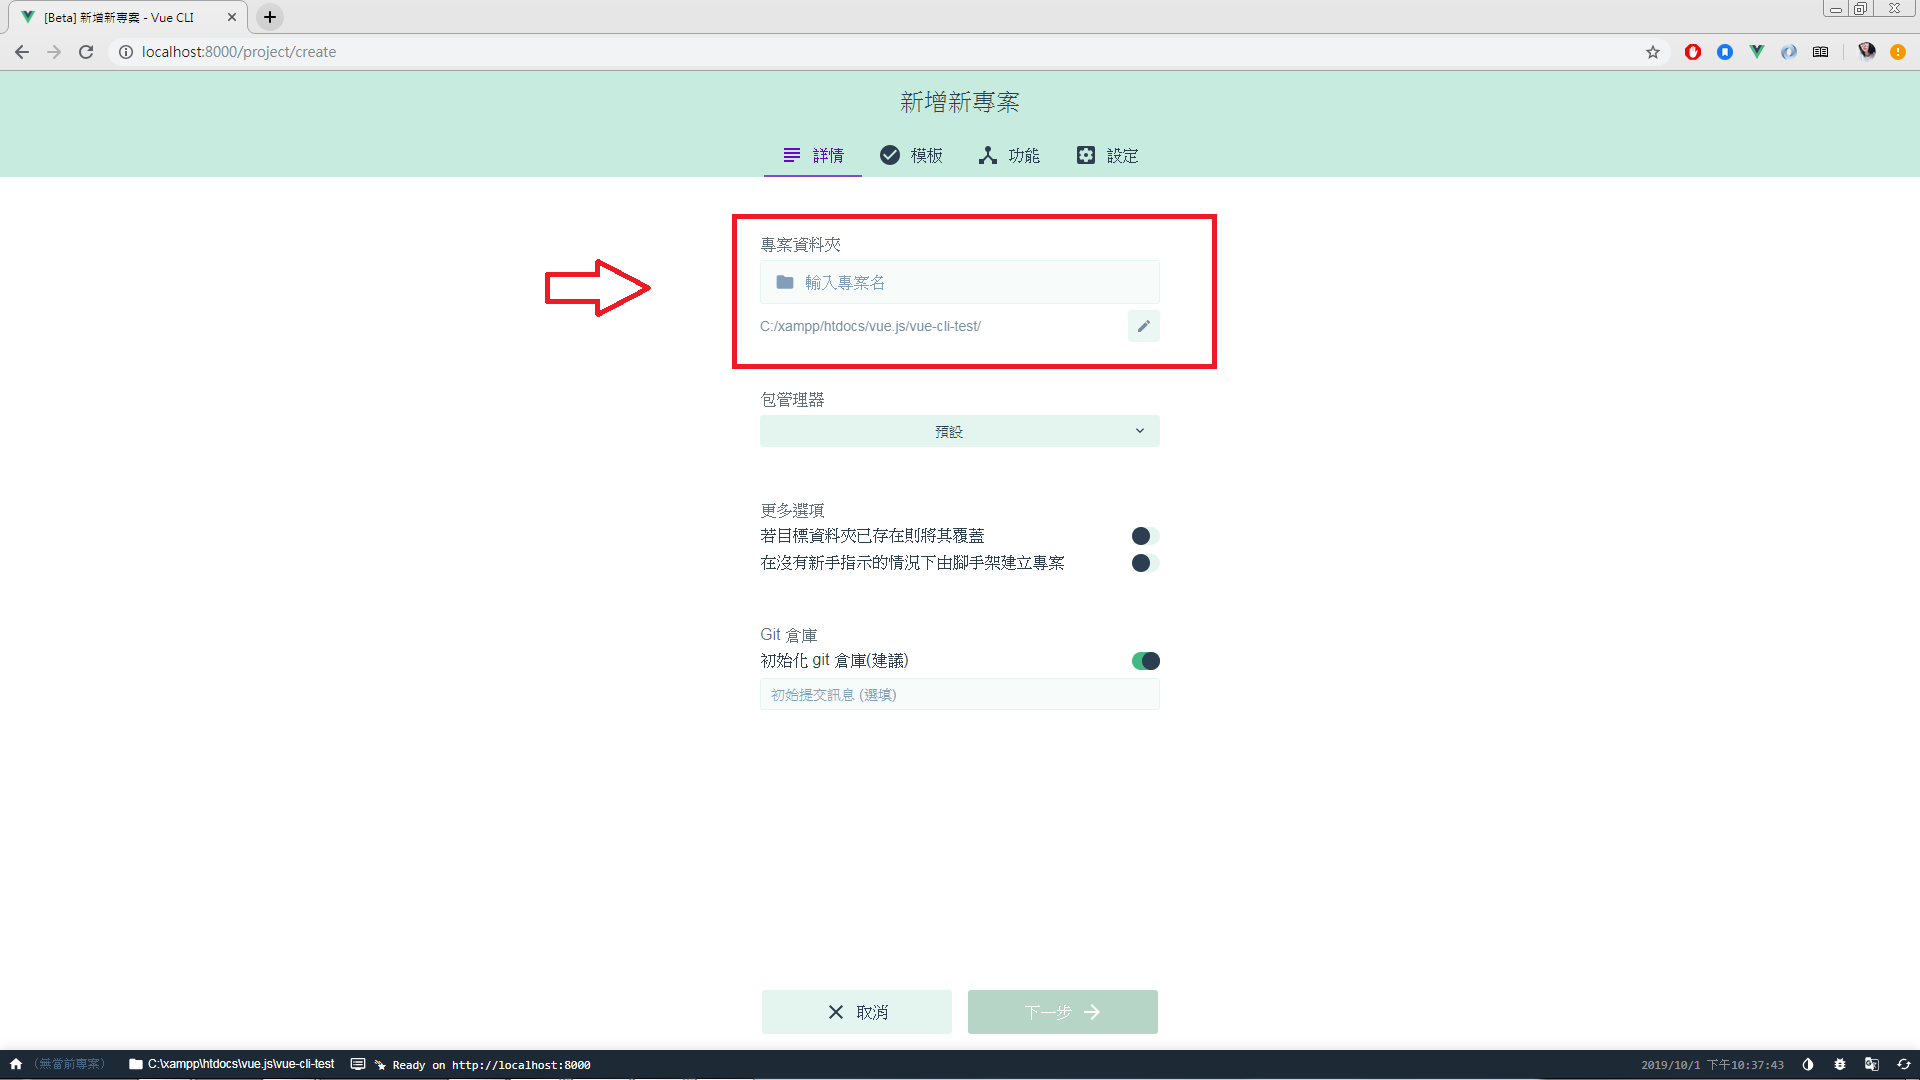Click the package manager dropdown chevron
The height and width of the screenshot is (1080, 1920).
pos(1140,431)
